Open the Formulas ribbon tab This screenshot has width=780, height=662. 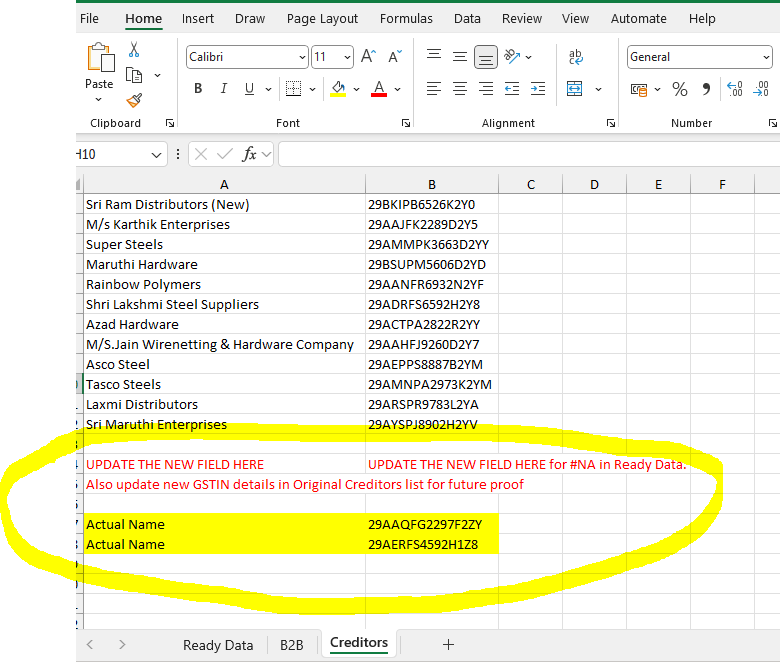click(406, 19)
